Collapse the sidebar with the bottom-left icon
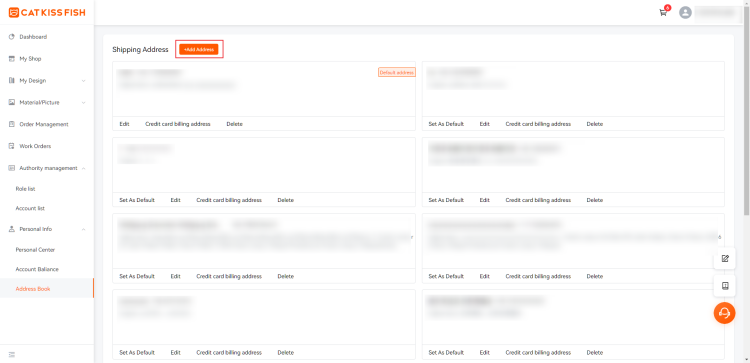 12,354
